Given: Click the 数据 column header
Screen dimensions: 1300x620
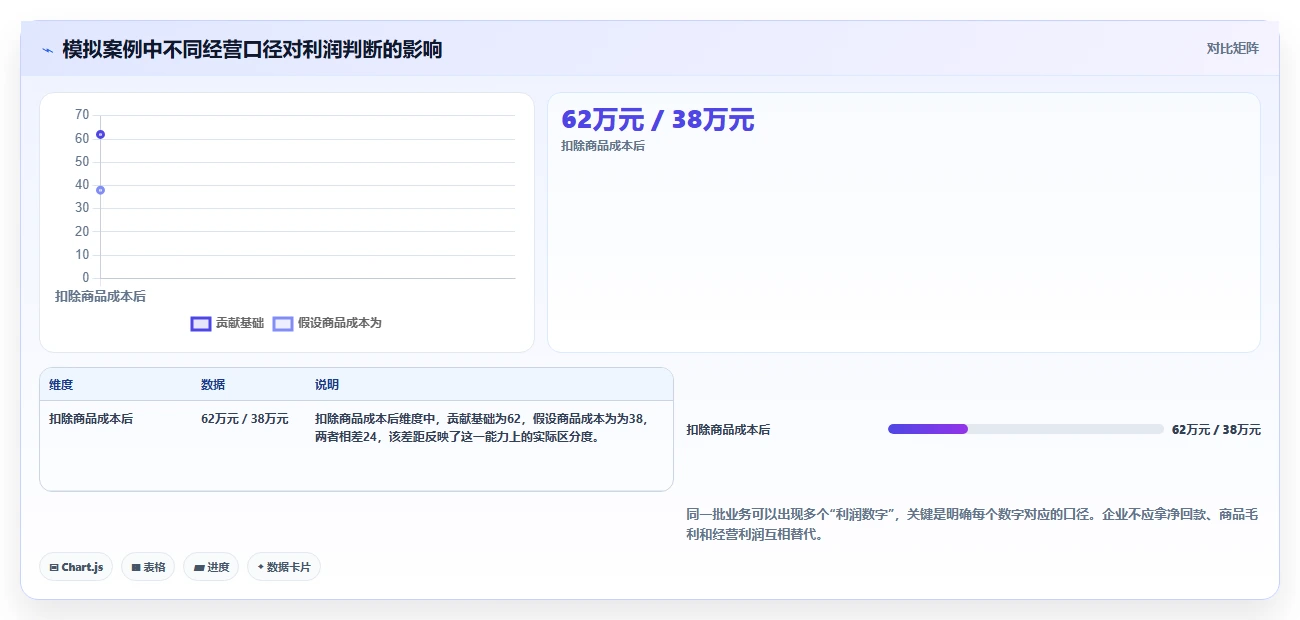Looking at the screenshot, I should click(x=213, y=385).
